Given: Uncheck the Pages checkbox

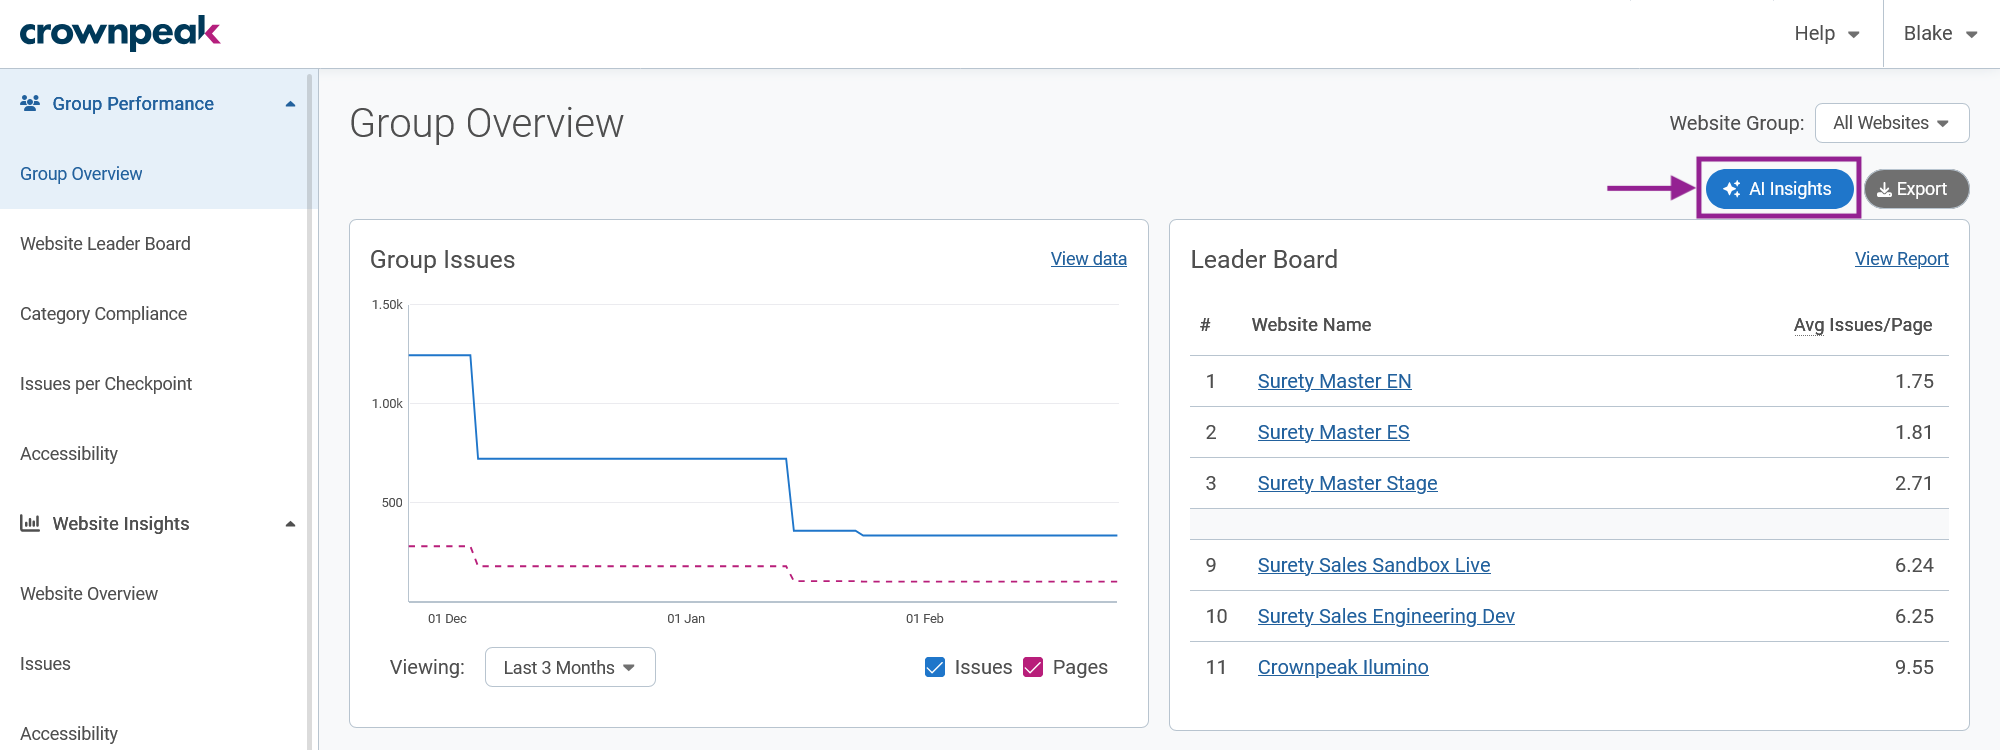Looking at the screenshot, I should pos(1033,667).
